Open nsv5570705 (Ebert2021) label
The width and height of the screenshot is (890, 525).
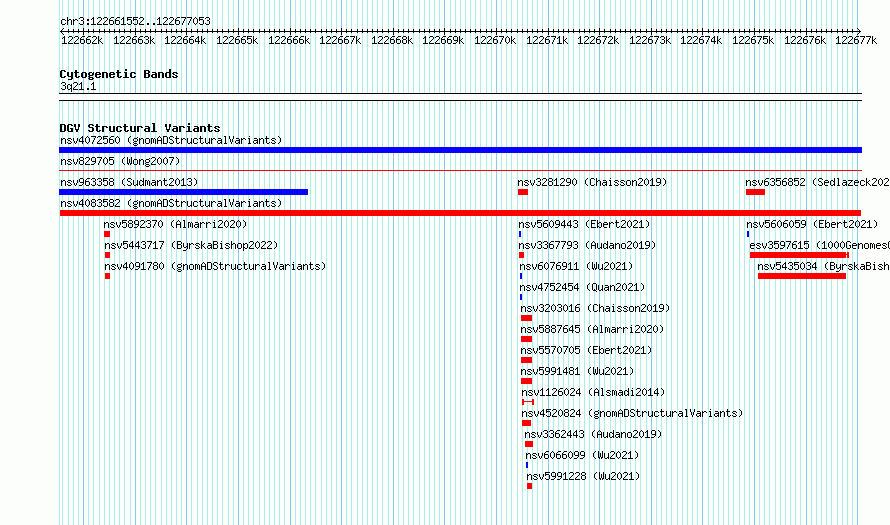pyautogui.click(x=586, y=350)
